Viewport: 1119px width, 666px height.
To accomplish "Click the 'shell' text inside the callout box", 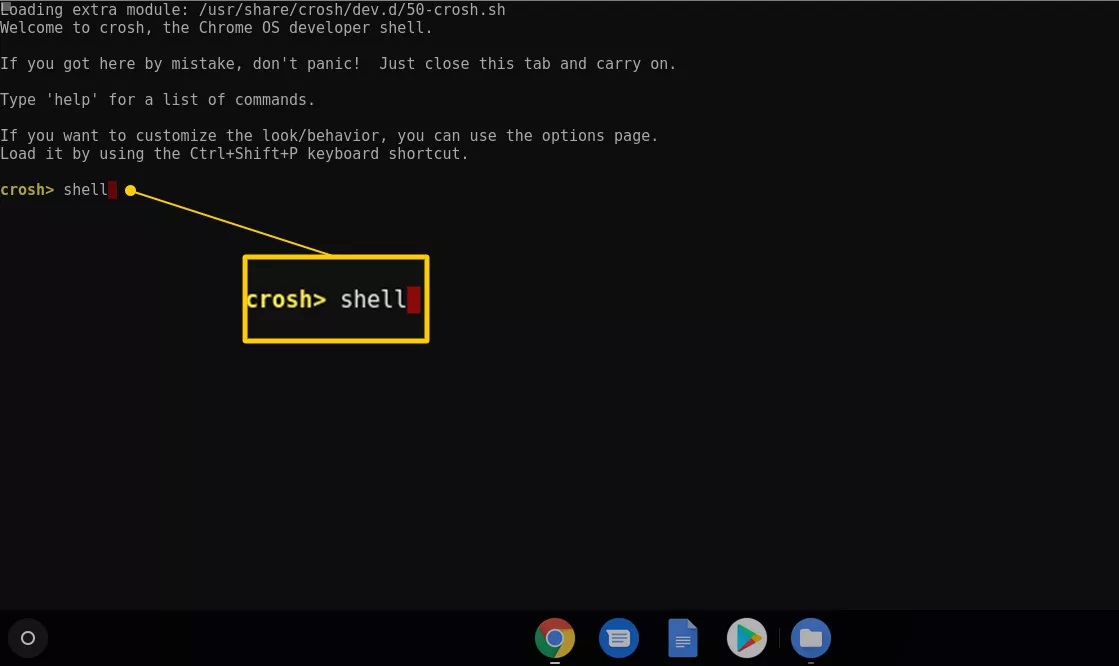I will pyautogui.click(x=373, y=300).
